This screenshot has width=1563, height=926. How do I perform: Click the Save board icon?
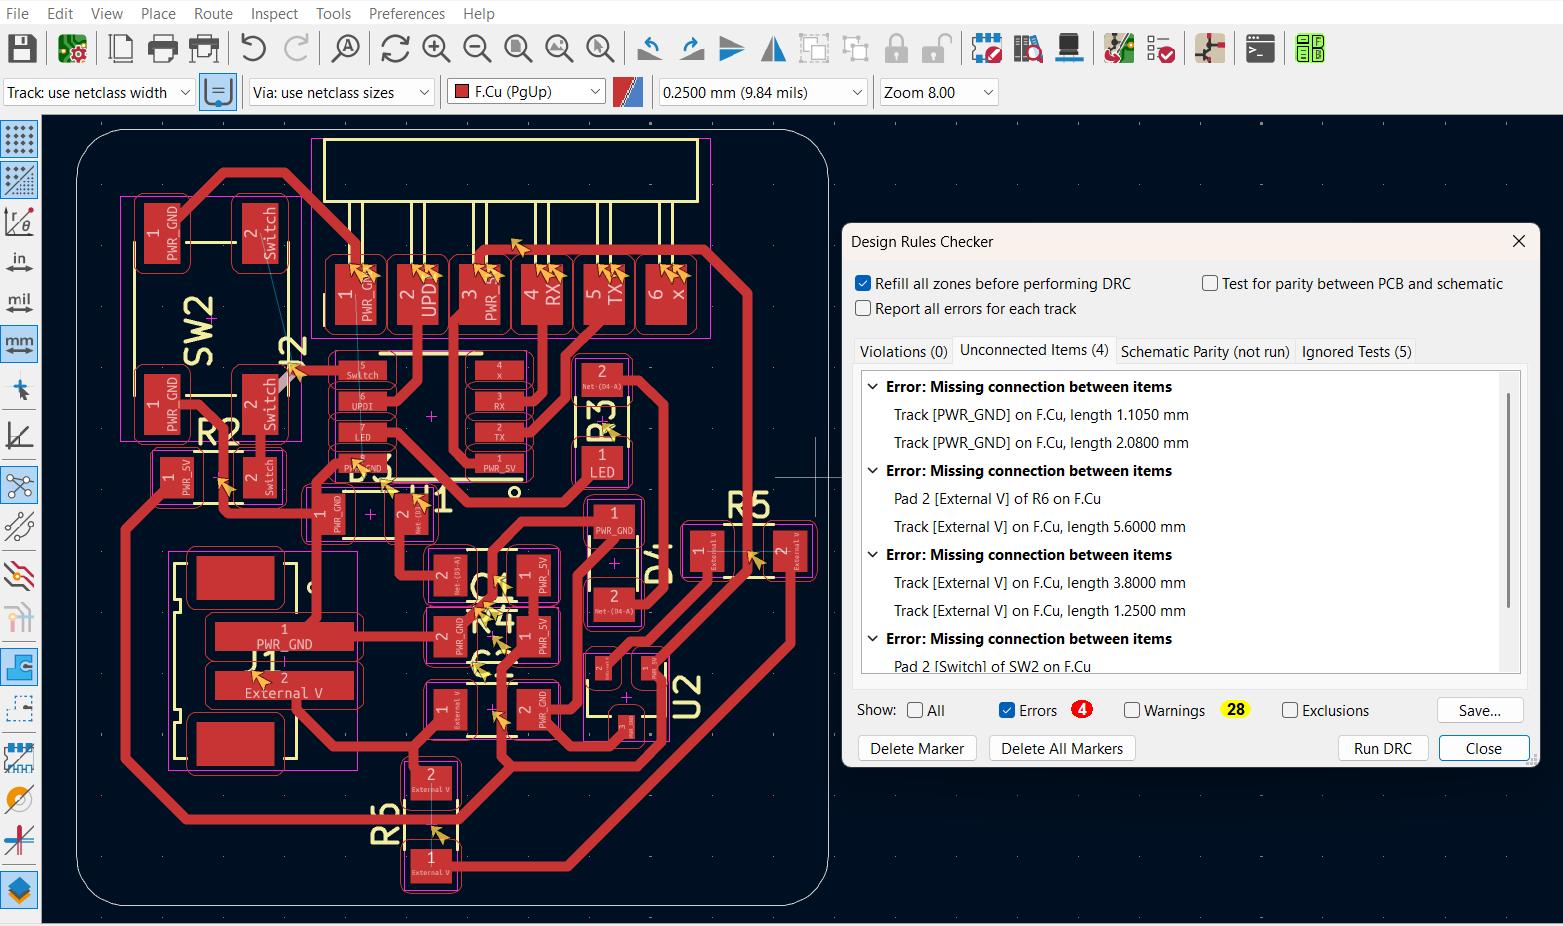(x=22, y=48)
